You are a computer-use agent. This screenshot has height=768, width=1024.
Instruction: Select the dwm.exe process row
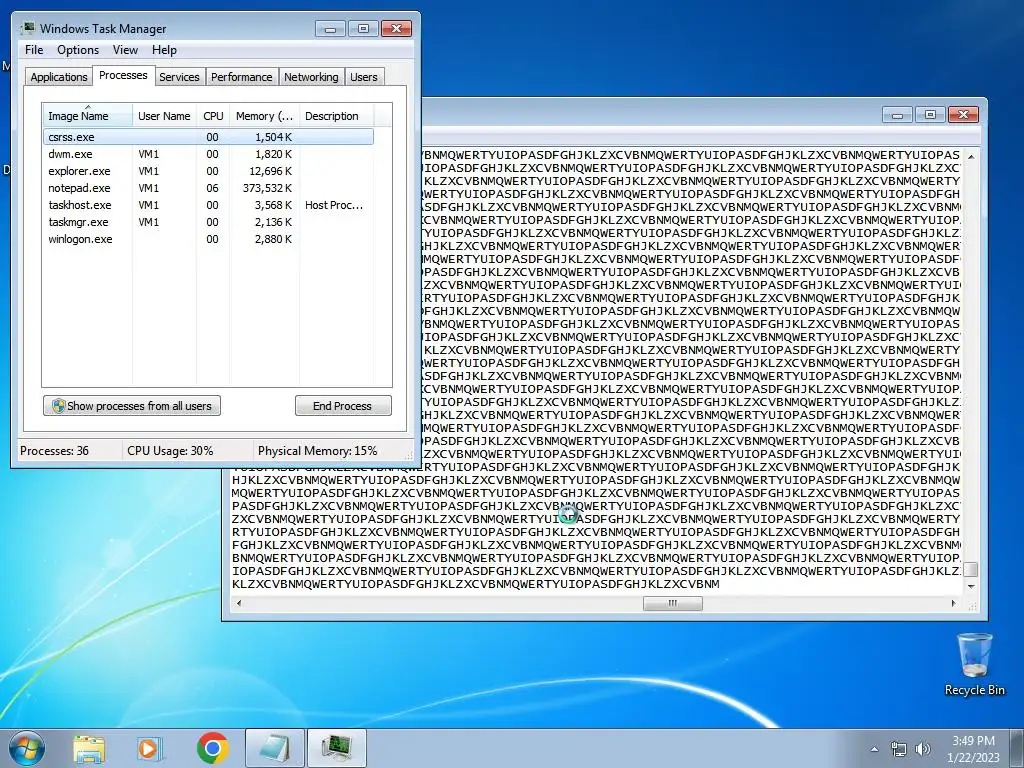208,154
